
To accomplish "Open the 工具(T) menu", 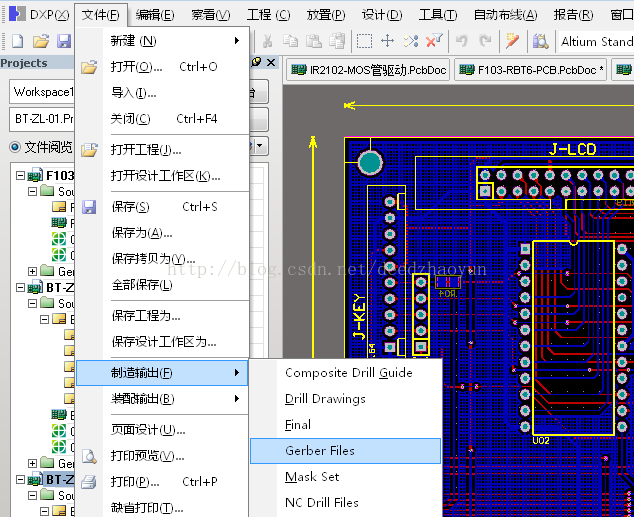I will click(x=438, y=15).
